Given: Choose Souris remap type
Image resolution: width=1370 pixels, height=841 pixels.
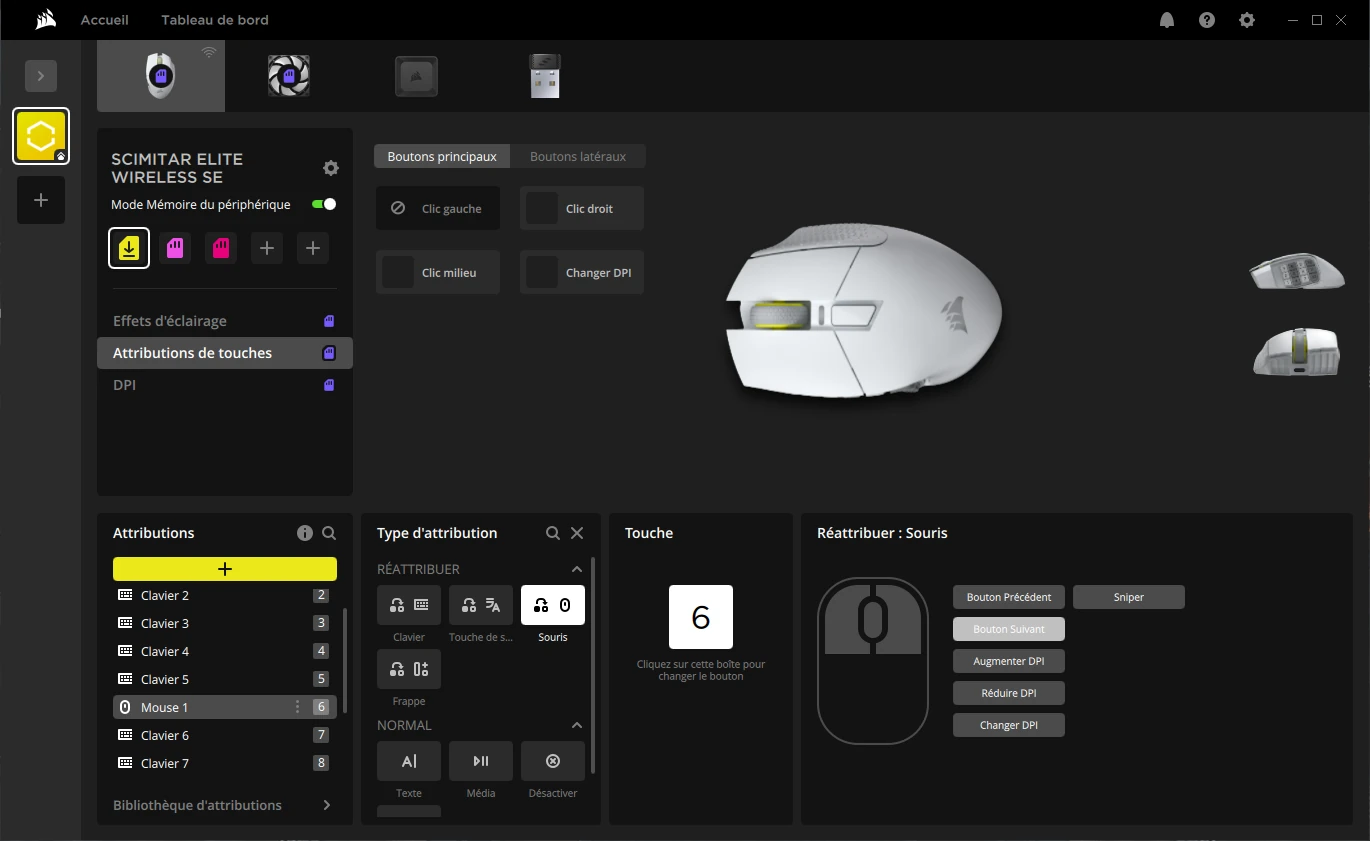Looking at the screenshot, I should 553,605.
